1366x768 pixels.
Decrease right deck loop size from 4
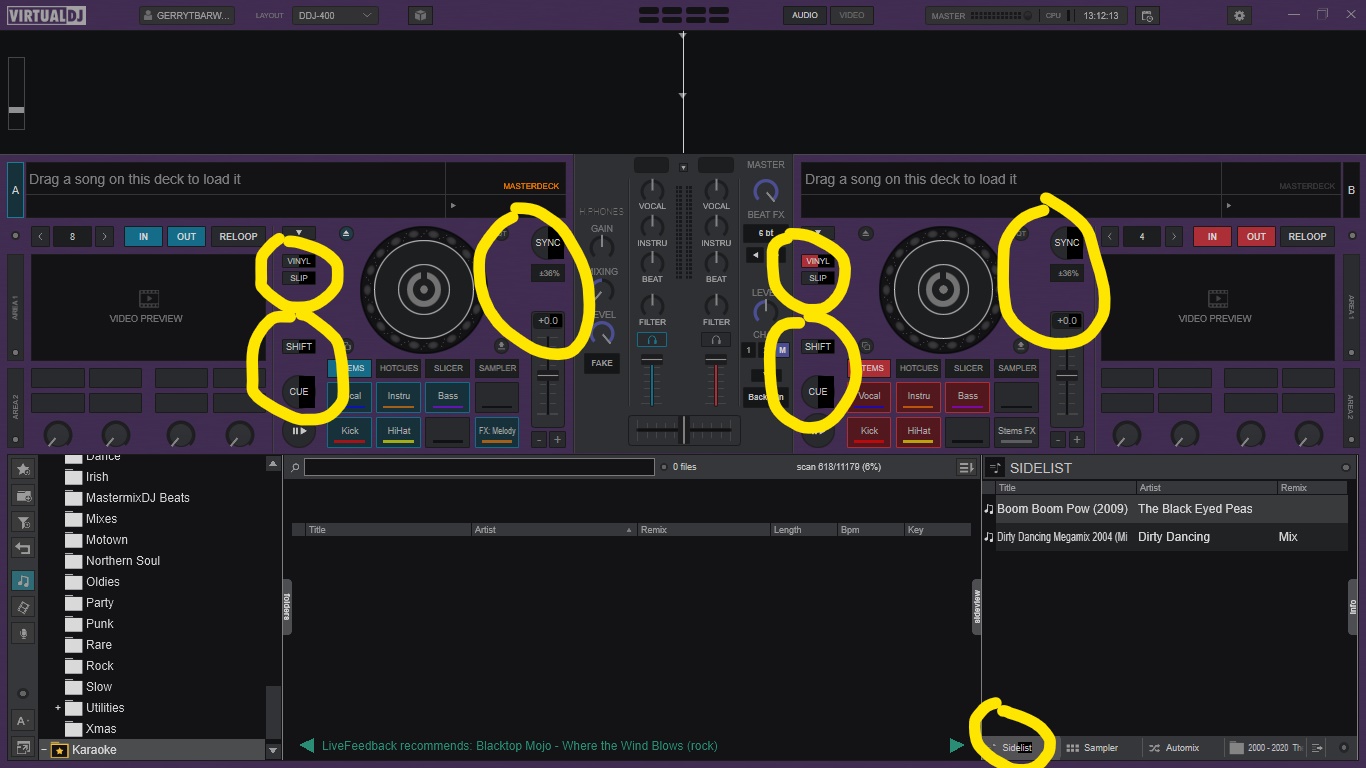(1111, 237)
